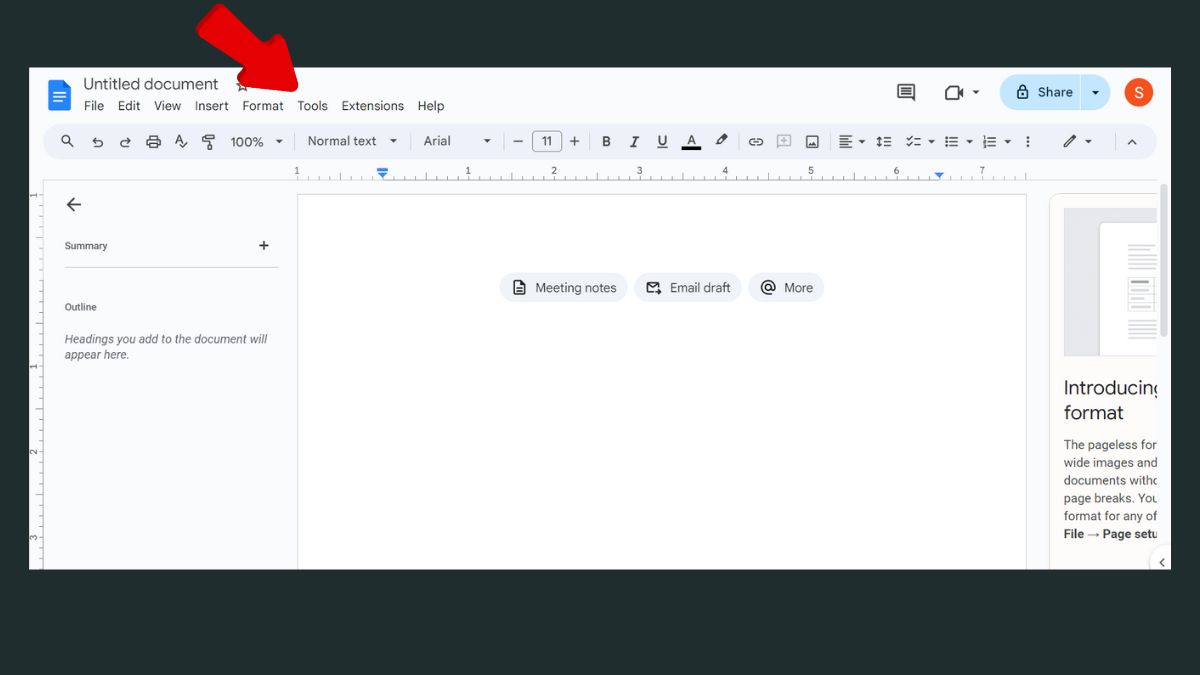
Task: Click the undo arrow
Action: pos(97,142)
